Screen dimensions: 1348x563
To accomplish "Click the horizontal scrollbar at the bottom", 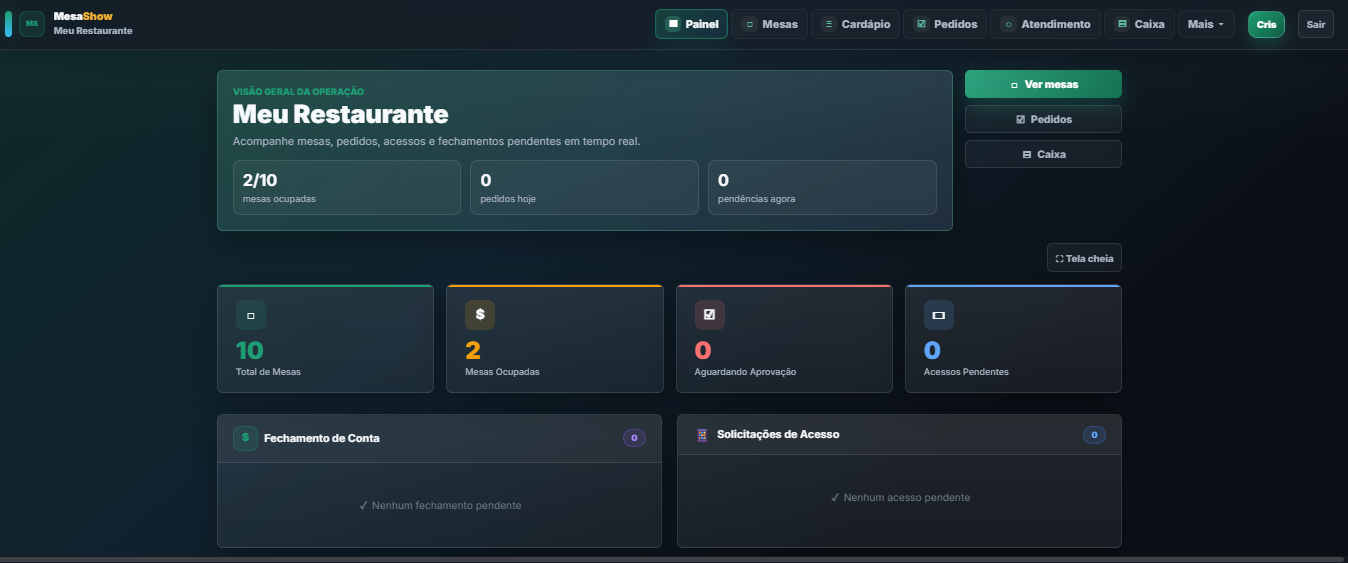I will pyautogui.click(x=670, y=559).
